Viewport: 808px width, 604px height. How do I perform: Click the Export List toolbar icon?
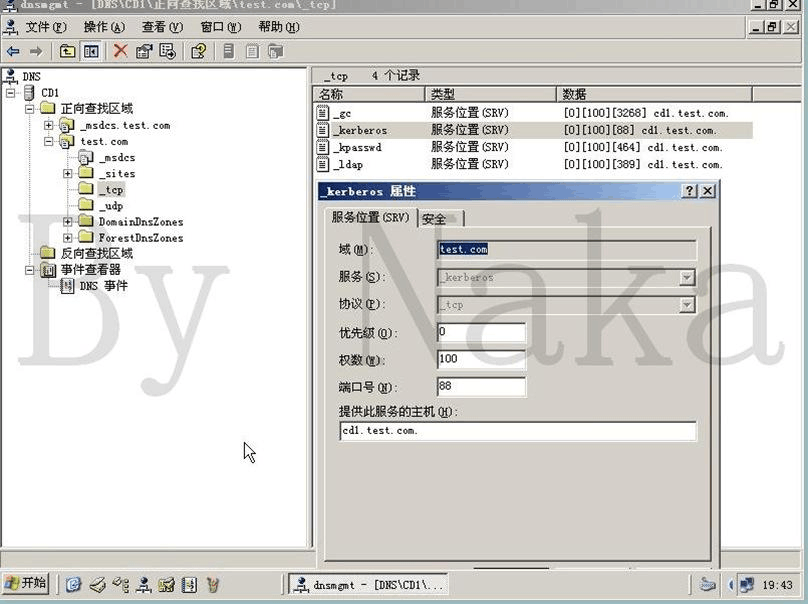click(x=167, y=51)
